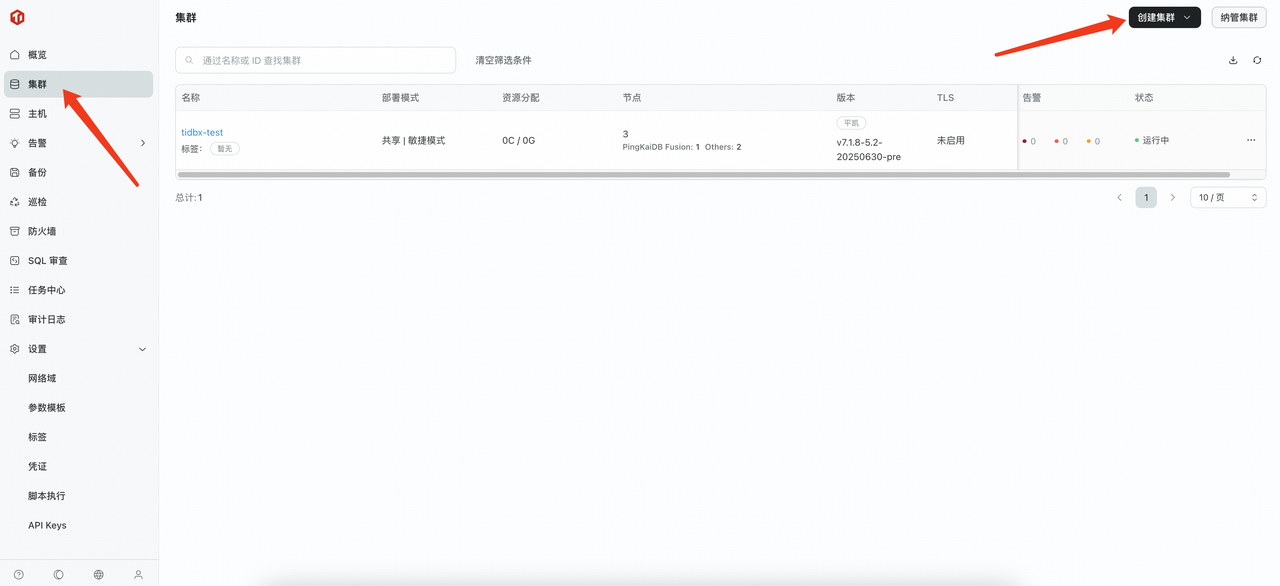The width and height of the screenshot is (1280, 586).
Task: Open the tidbx-test cluster link
Action: point(202,131)
